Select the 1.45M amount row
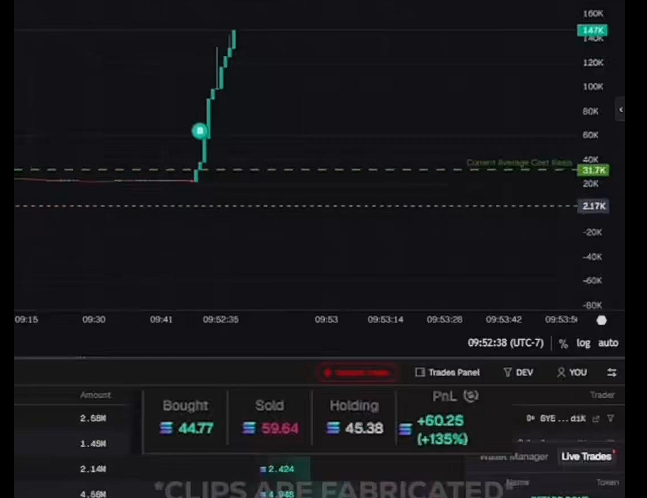This screenshot has height=498, width=647. click(93, 444)
